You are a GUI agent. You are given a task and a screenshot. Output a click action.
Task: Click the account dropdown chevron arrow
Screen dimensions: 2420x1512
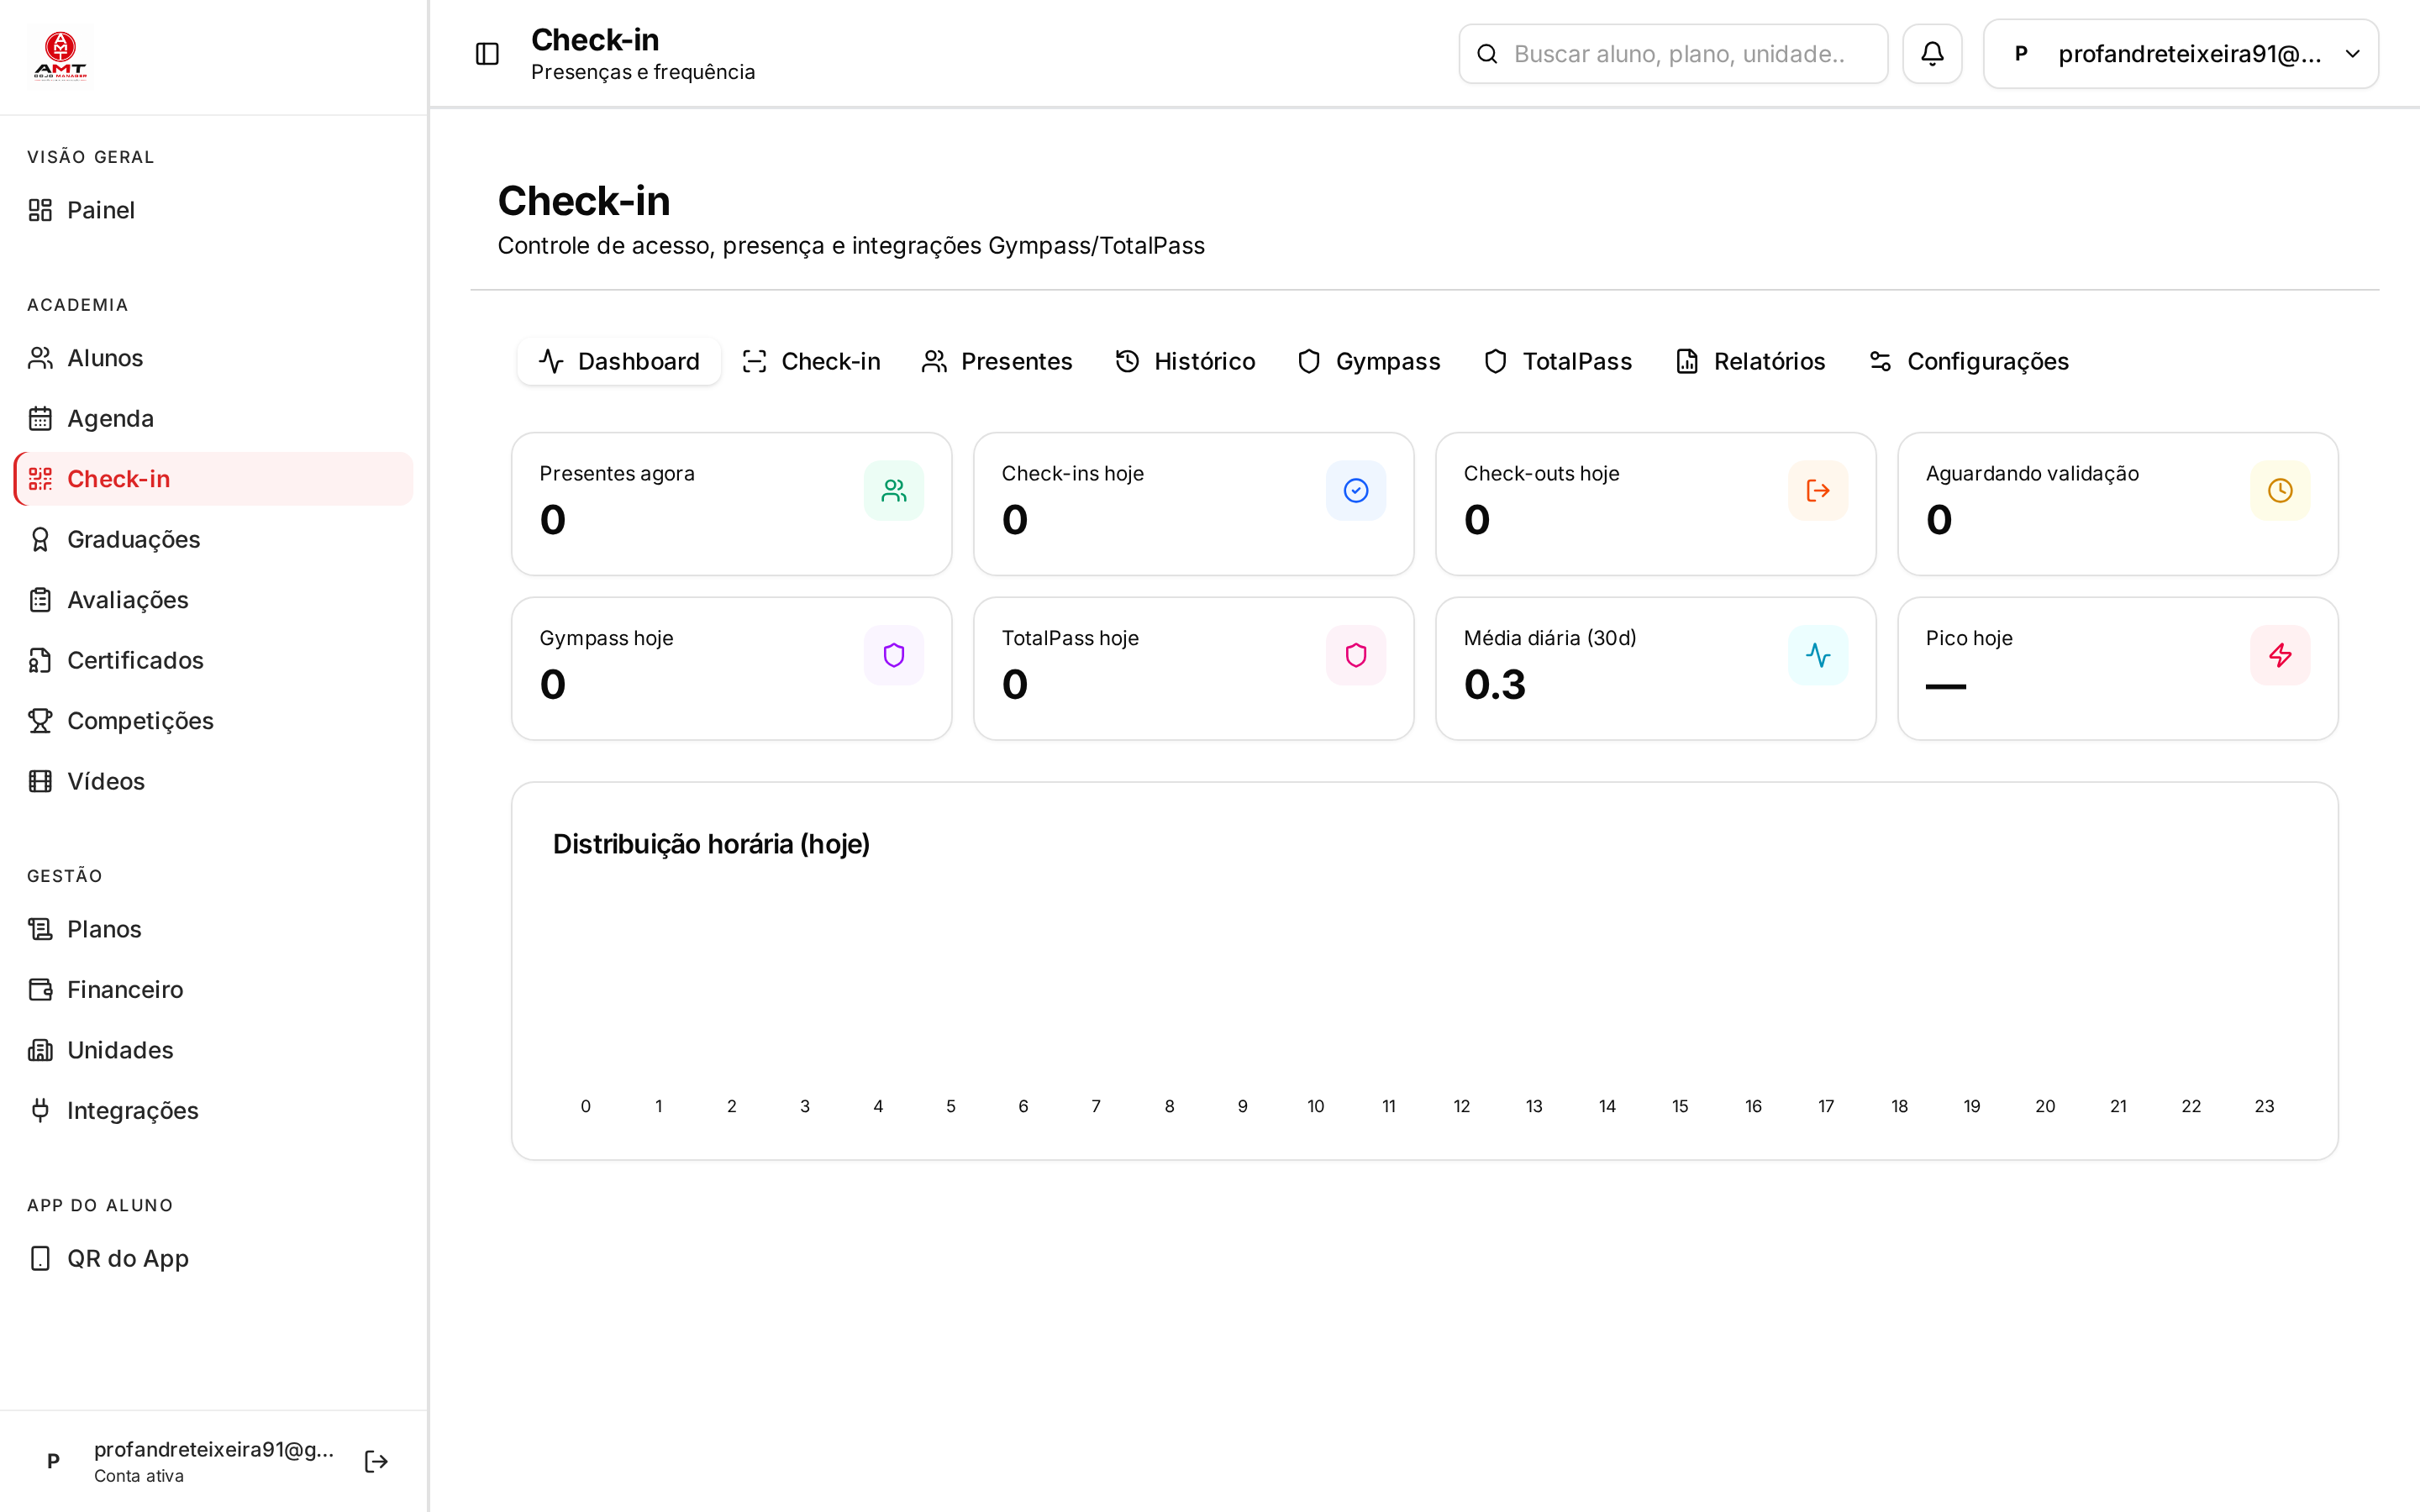[x=2353, y=54]
